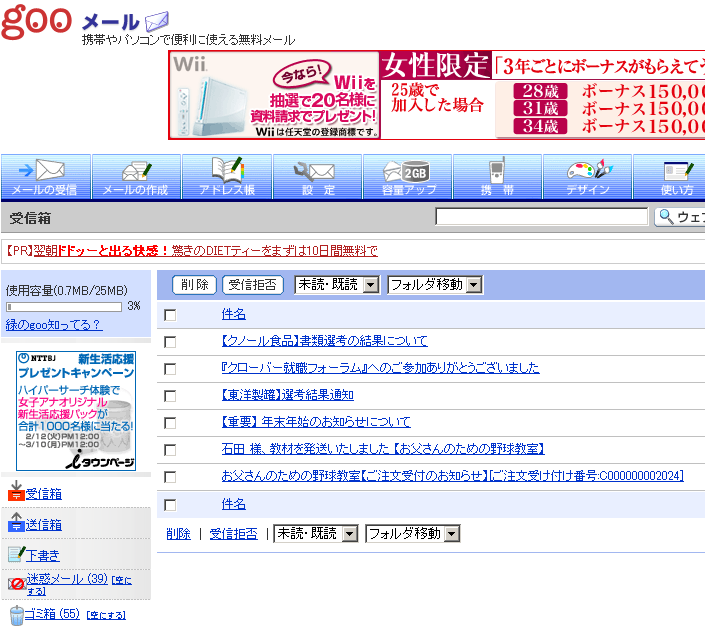Screen dimensions: 705x629
Task: Click the 使用容量 storage usage bar
Action: tap(64, 307)
